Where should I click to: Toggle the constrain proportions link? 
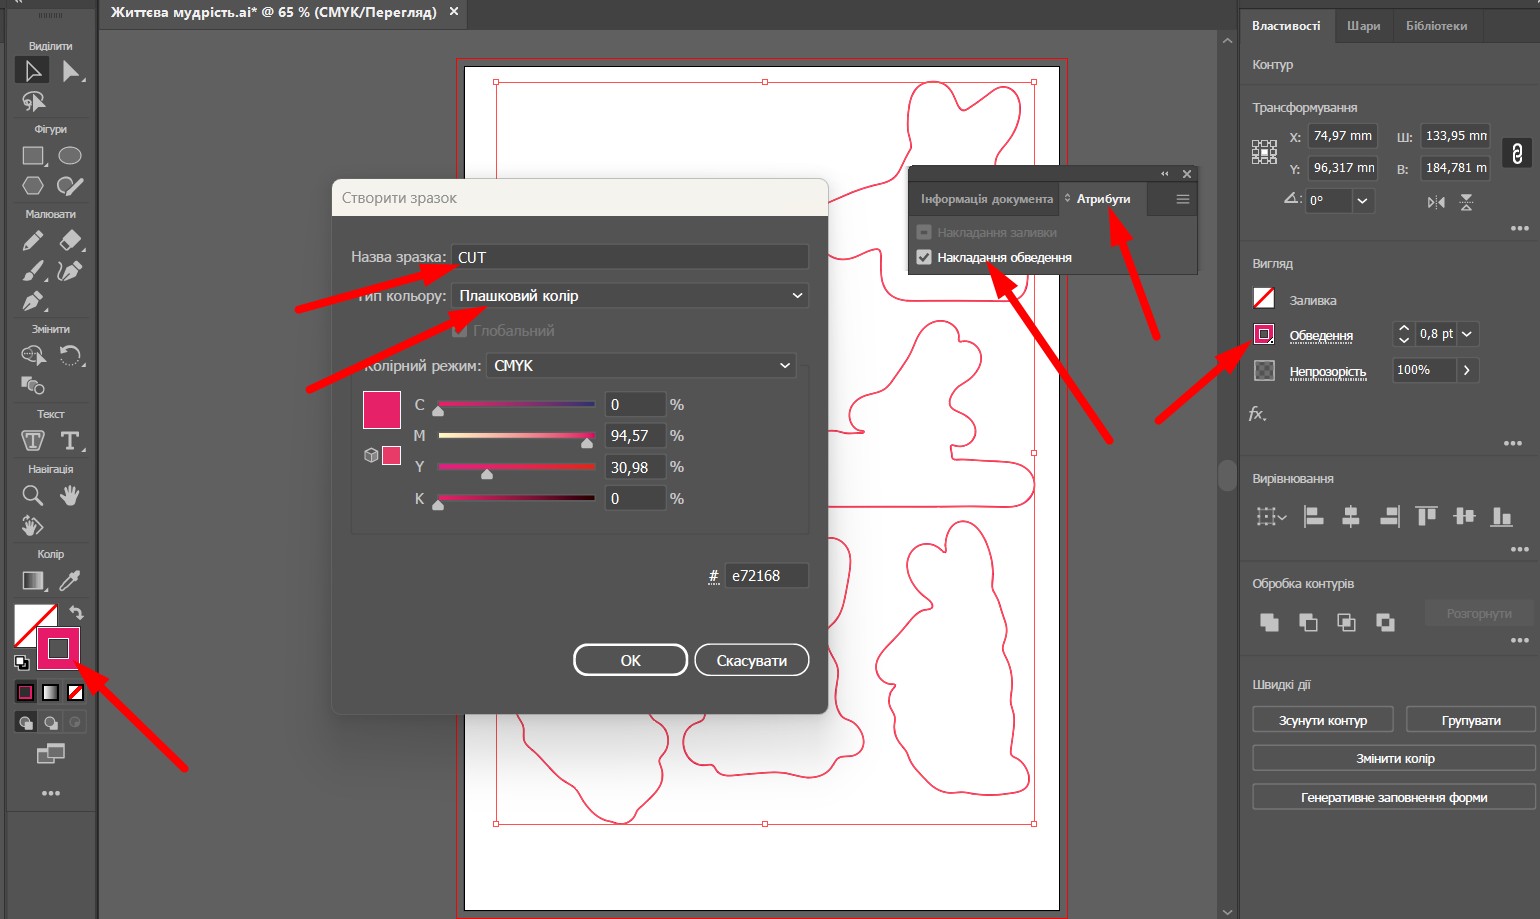pos(1516,153)
